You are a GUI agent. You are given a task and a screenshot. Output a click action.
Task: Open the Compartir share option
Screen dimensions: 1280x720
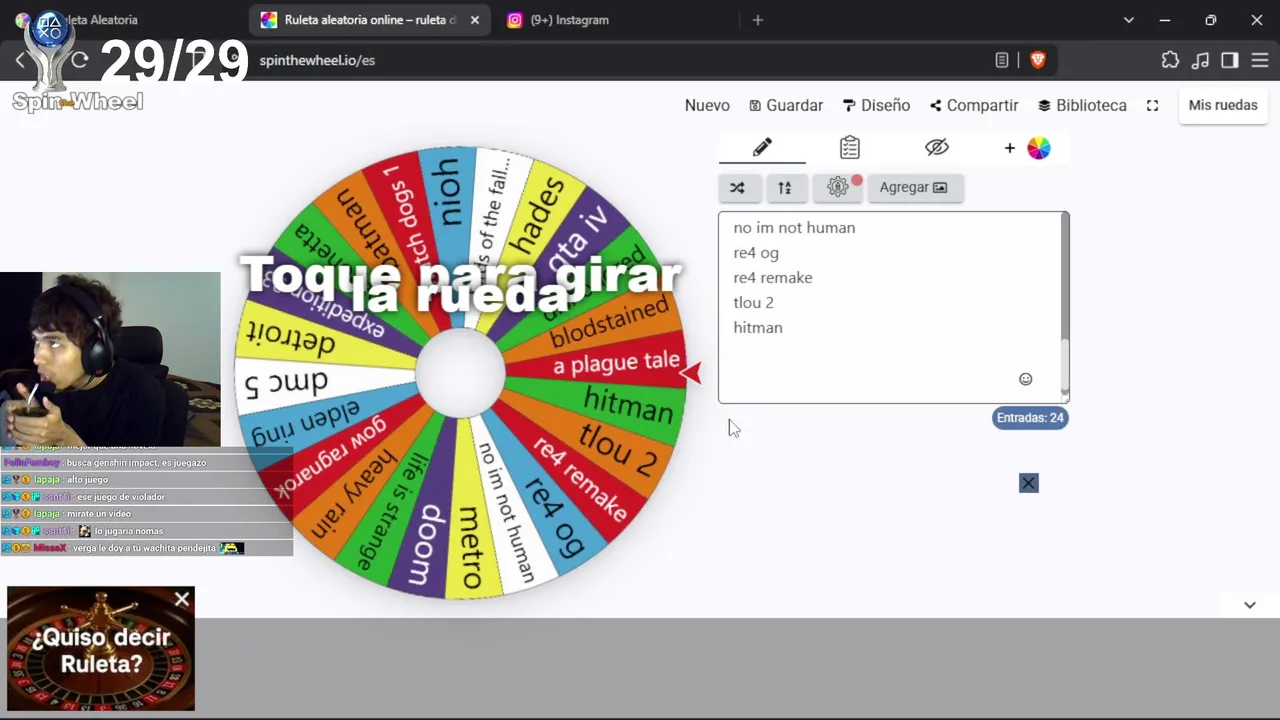click(974, 105)
